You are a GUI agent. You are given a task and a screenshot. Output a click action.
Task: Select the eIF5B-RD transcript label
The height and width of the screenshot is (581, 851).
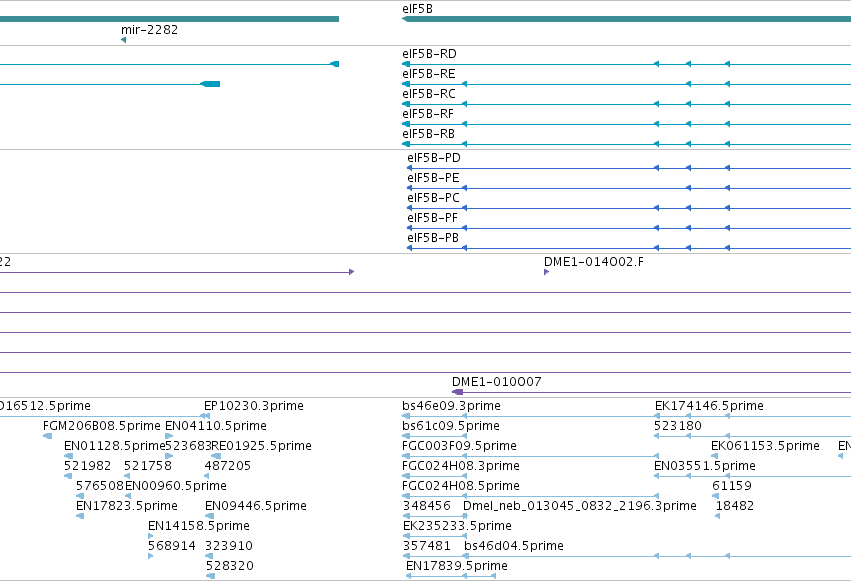tap(429, 54)
